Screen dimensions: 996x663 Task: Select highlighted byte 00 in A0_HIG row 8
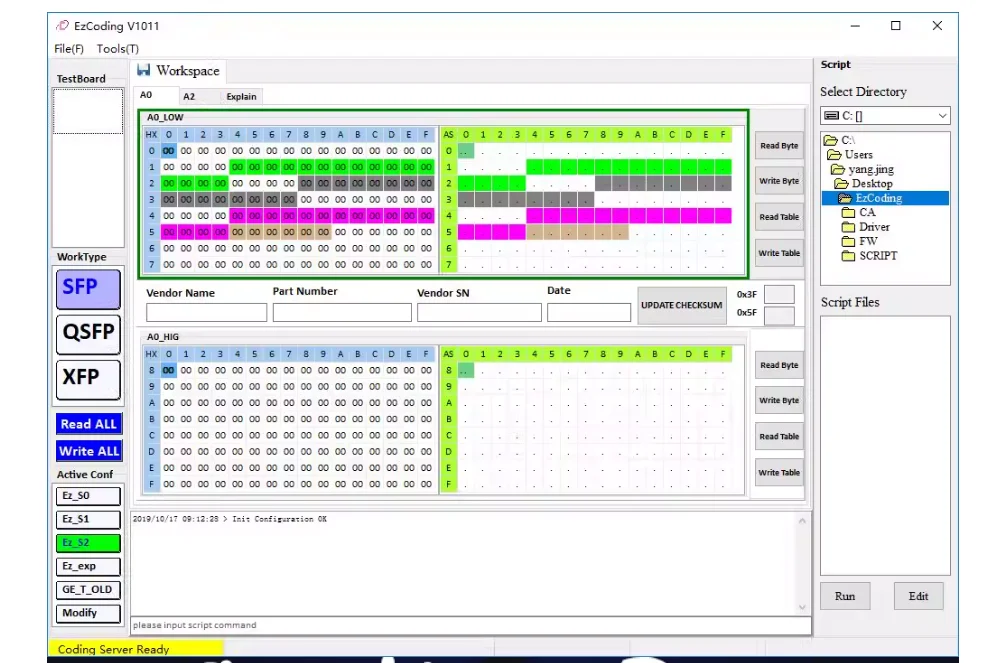(168, 370)
